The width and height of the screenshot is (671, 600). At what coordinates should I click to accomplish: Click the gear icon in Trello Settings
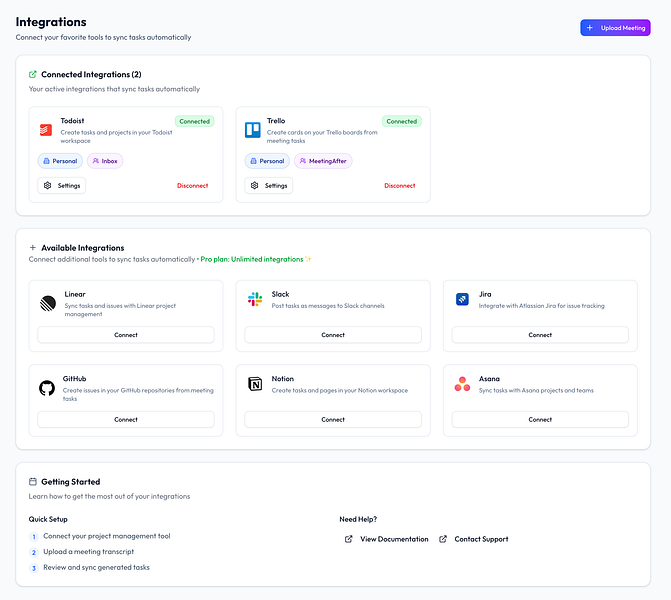(x=255, y=185)
